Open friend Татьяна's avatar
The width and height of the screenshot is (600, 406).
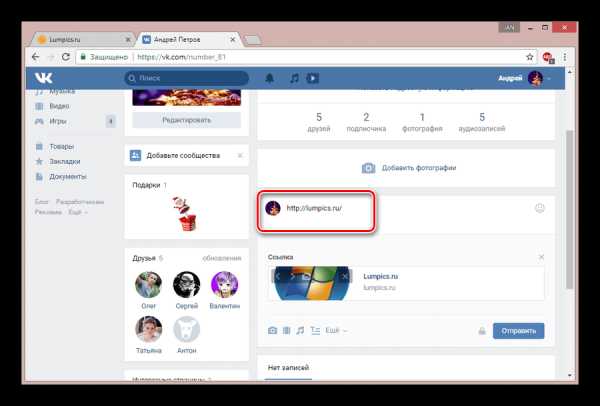click(x=148, y=329)
